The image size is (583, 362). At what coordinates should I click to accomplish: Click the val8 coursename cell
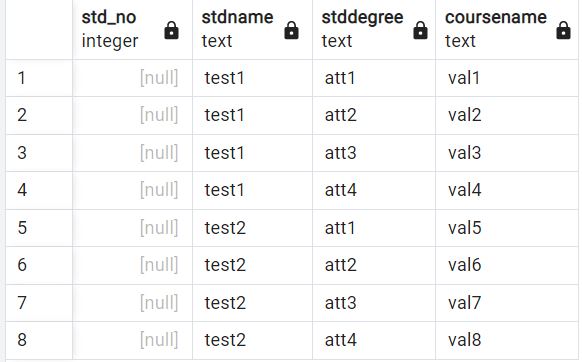pyautogui.click(x=507, y=340)
